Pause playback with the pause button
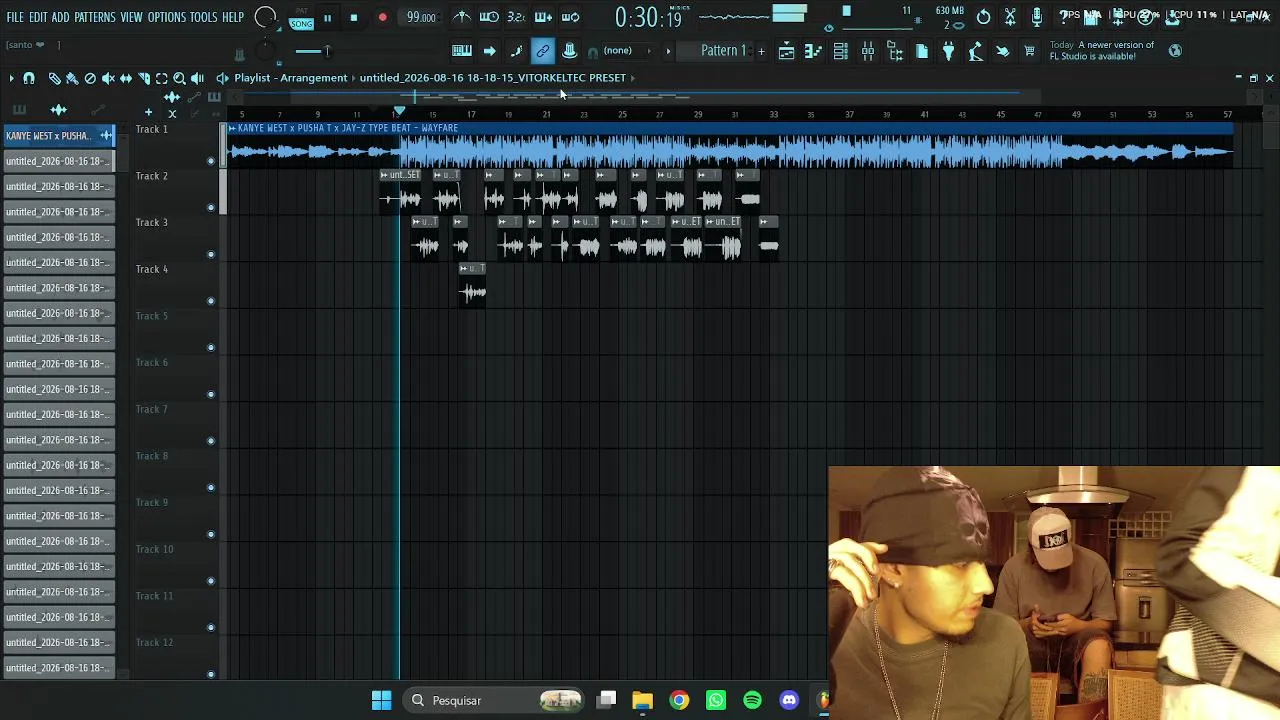This screenshot has width=1280, height=720. 327,17
